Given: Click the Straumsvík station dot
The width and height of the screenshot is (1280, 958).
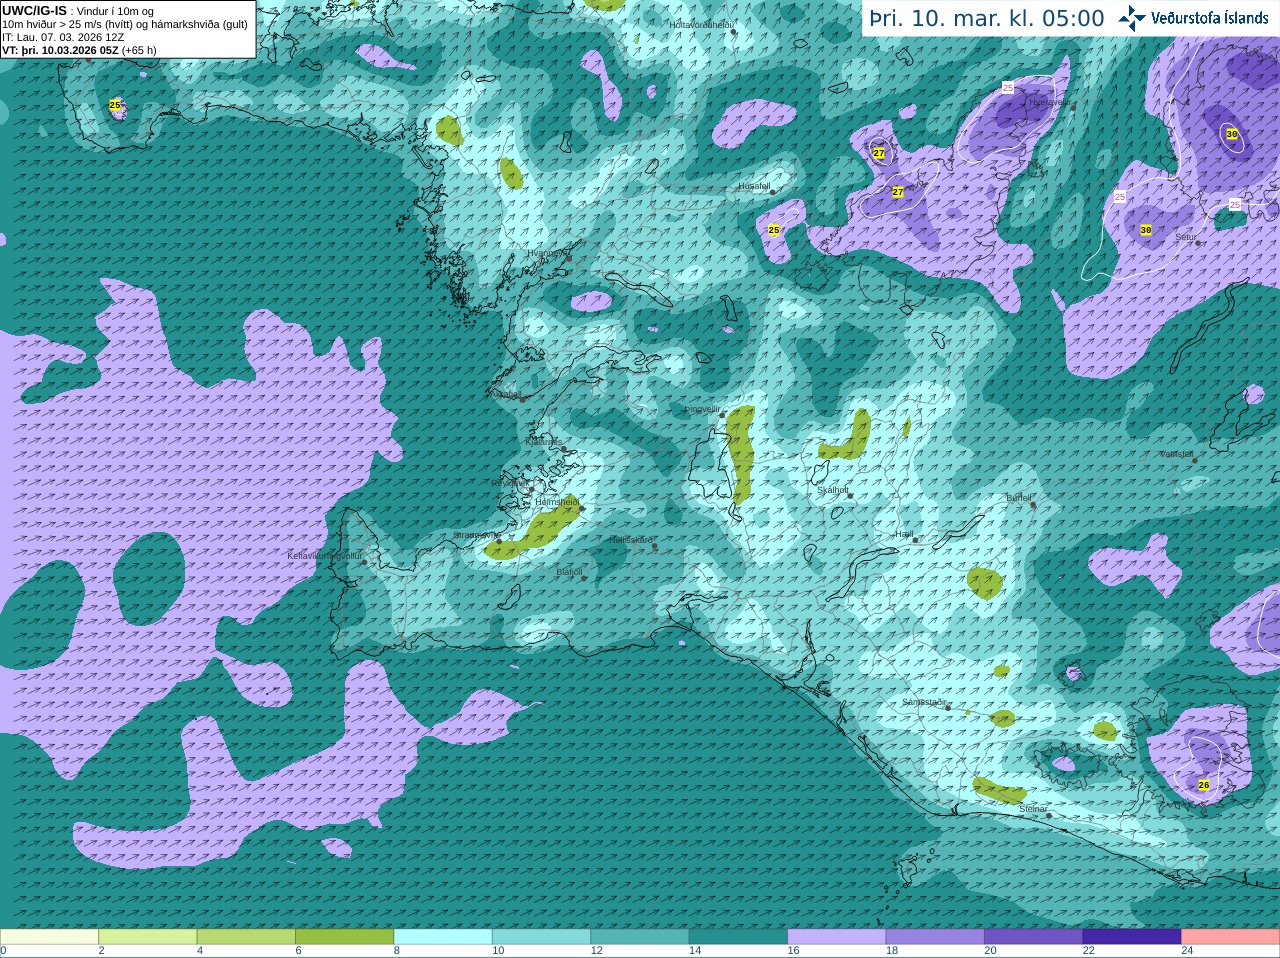Looking at the screenshot, I should tap(499, 541).
